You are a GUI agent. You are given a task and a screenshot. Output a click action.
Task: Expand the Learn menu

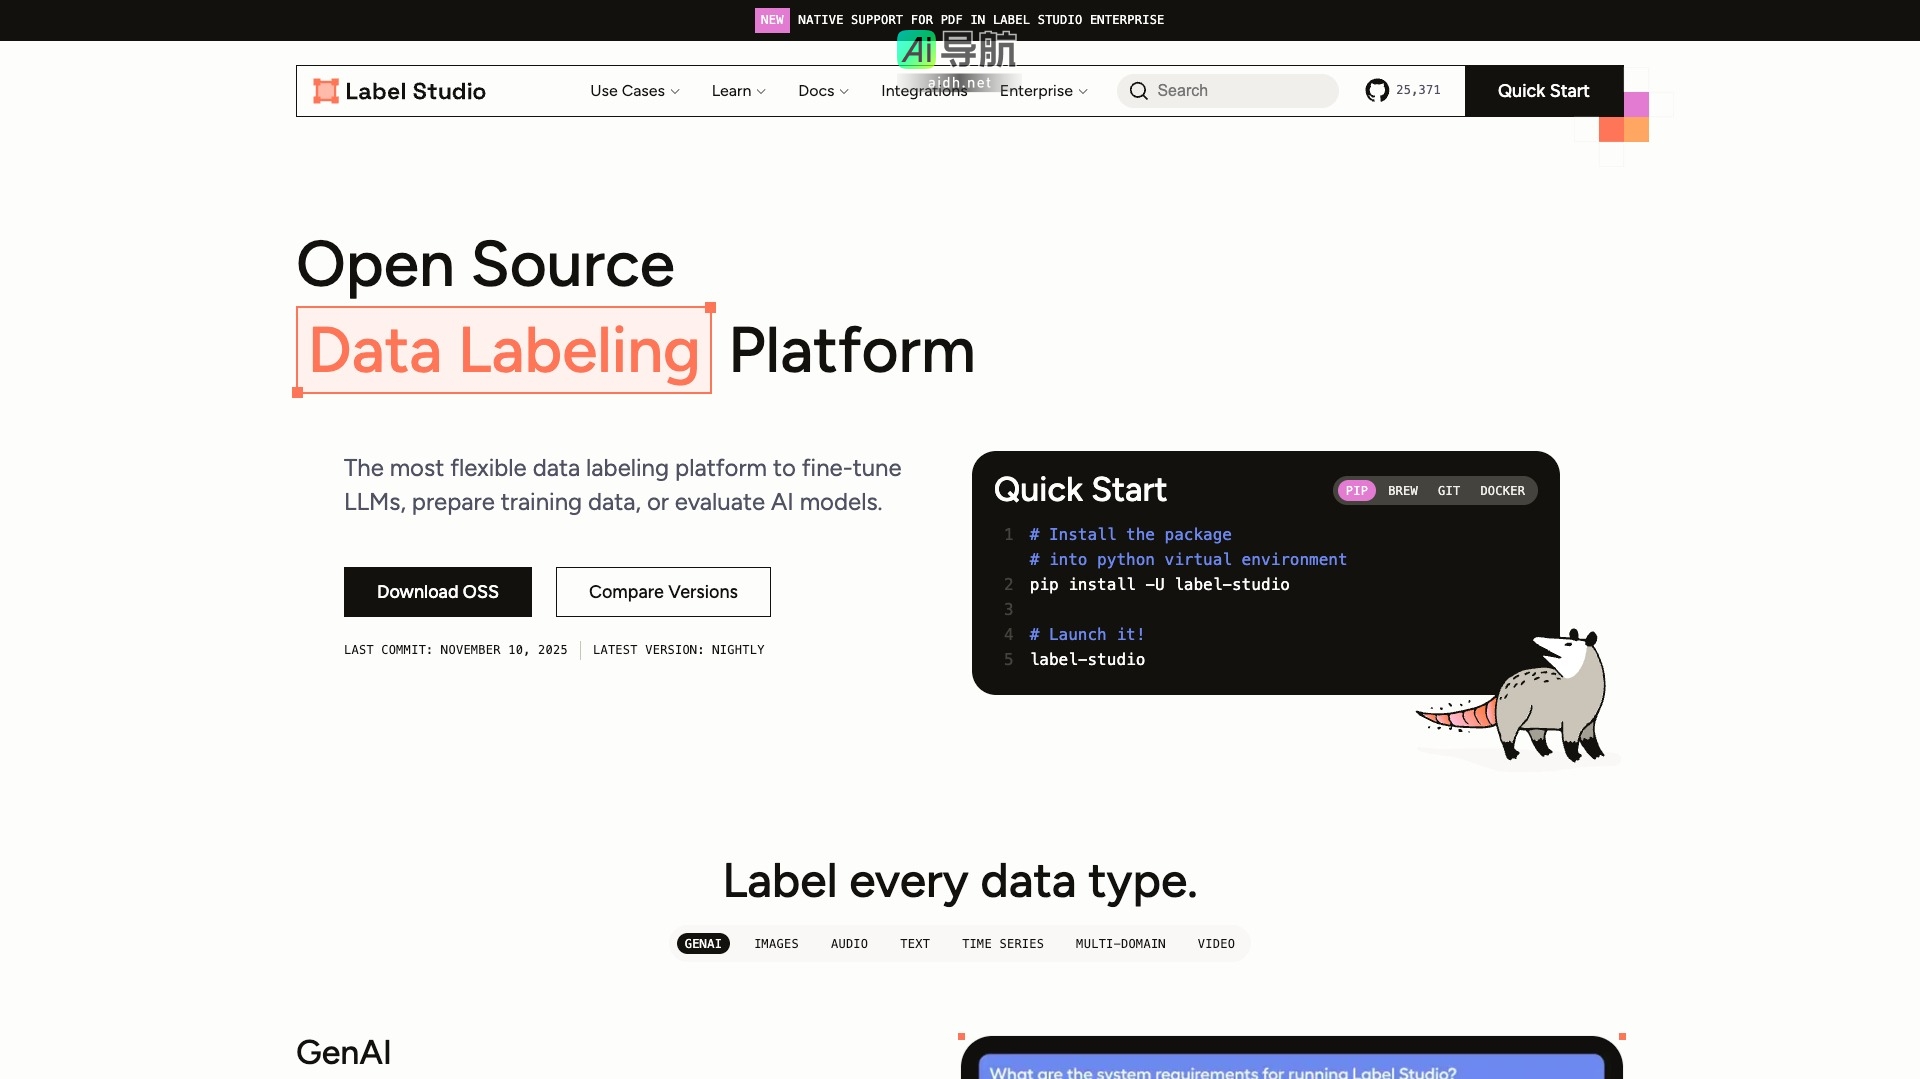[x=738, y=91]
